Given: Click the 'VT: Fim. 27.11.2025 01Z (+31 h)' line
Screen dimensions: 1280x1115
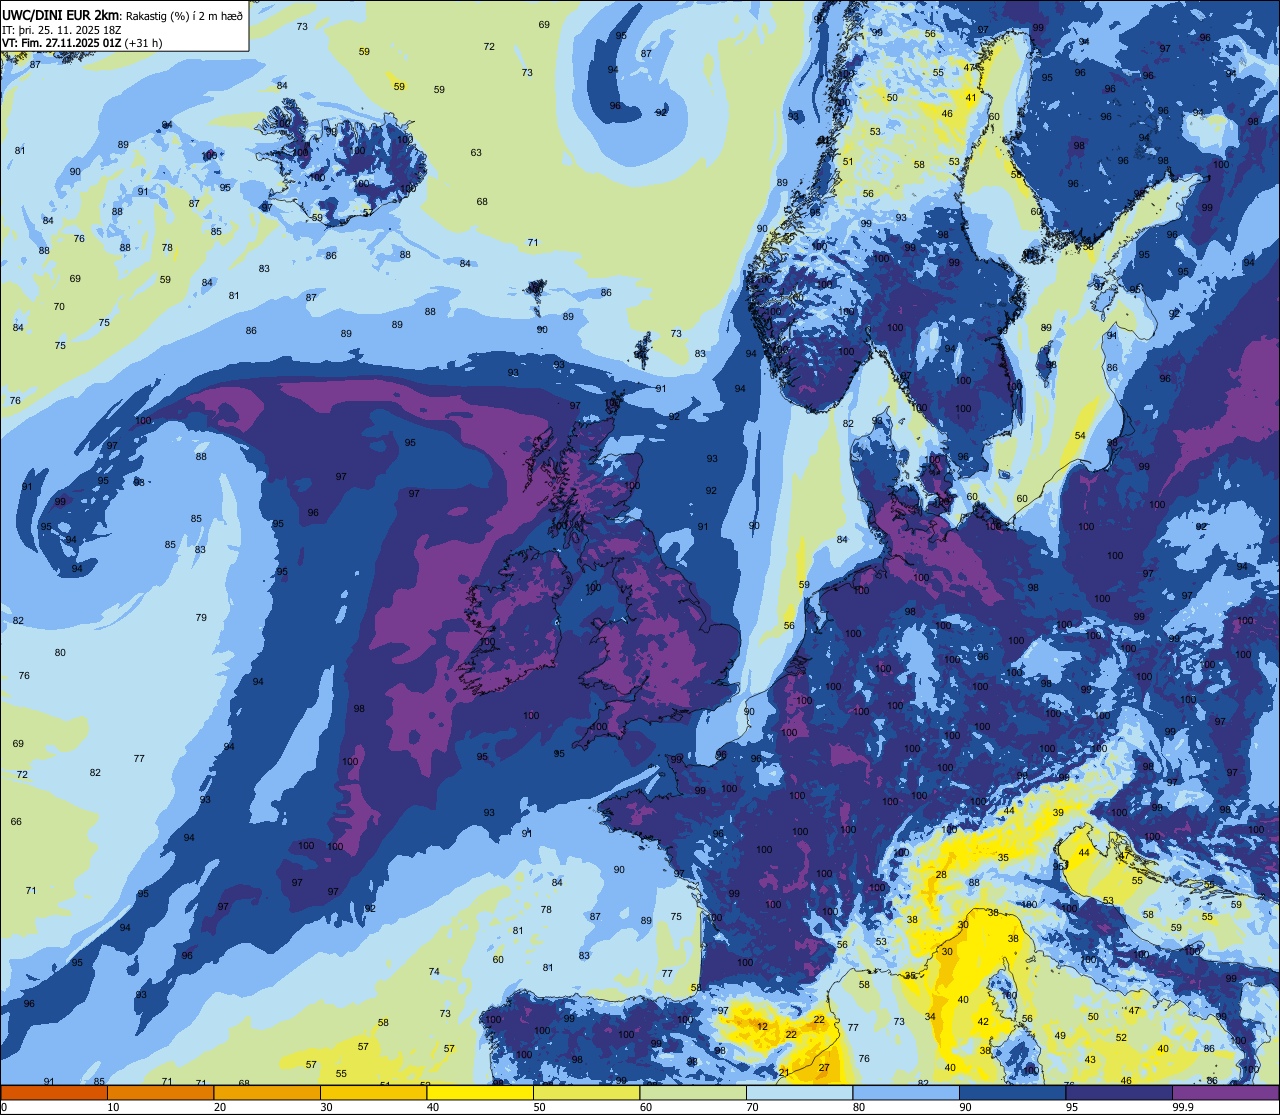Looking at the screenshot, I should pos(82,43).
